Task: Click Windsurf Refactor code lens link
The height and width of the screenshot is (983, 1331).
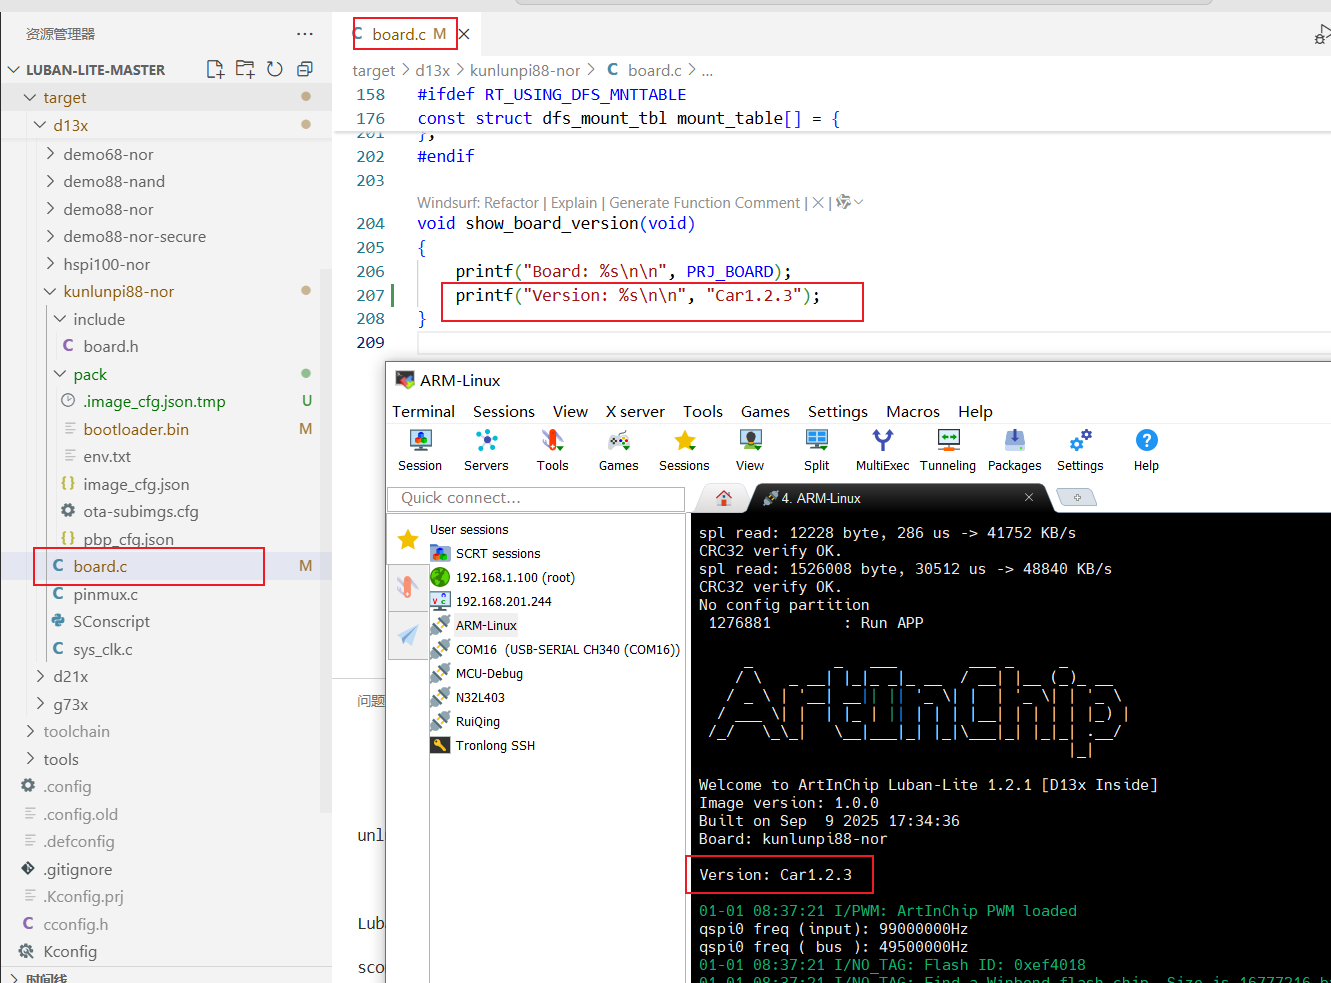Action: (478, 203)
